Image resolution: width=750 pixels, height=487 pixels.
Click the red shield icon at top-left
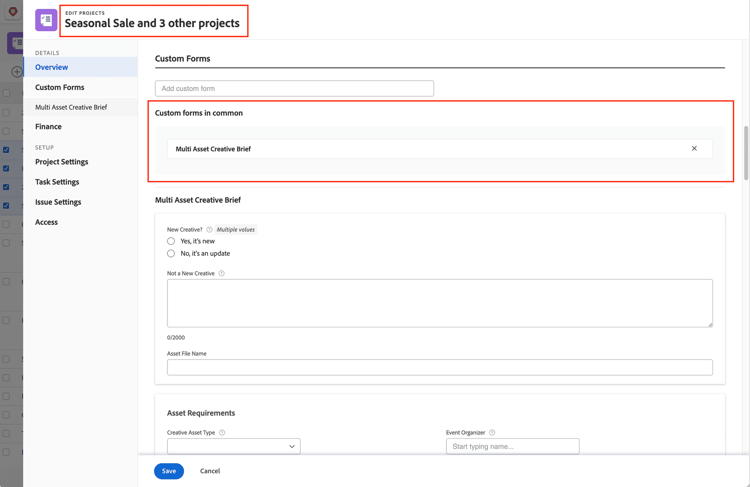(x=13, y=12)
